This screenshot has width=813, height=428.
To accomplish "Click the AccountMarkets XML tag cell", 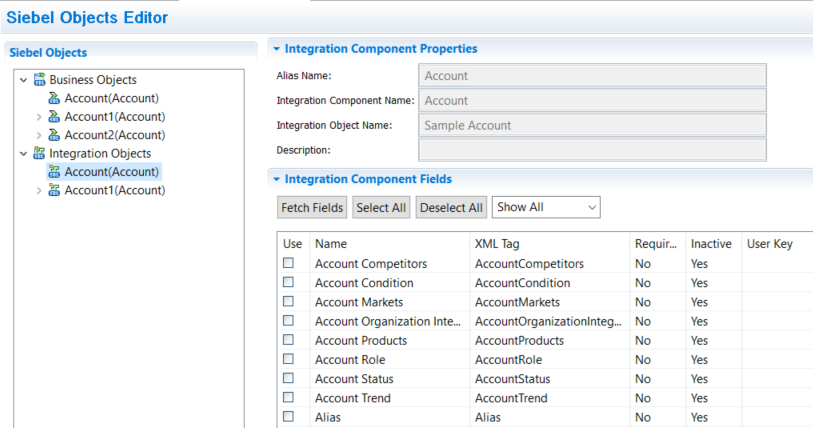I will point(517,302).
